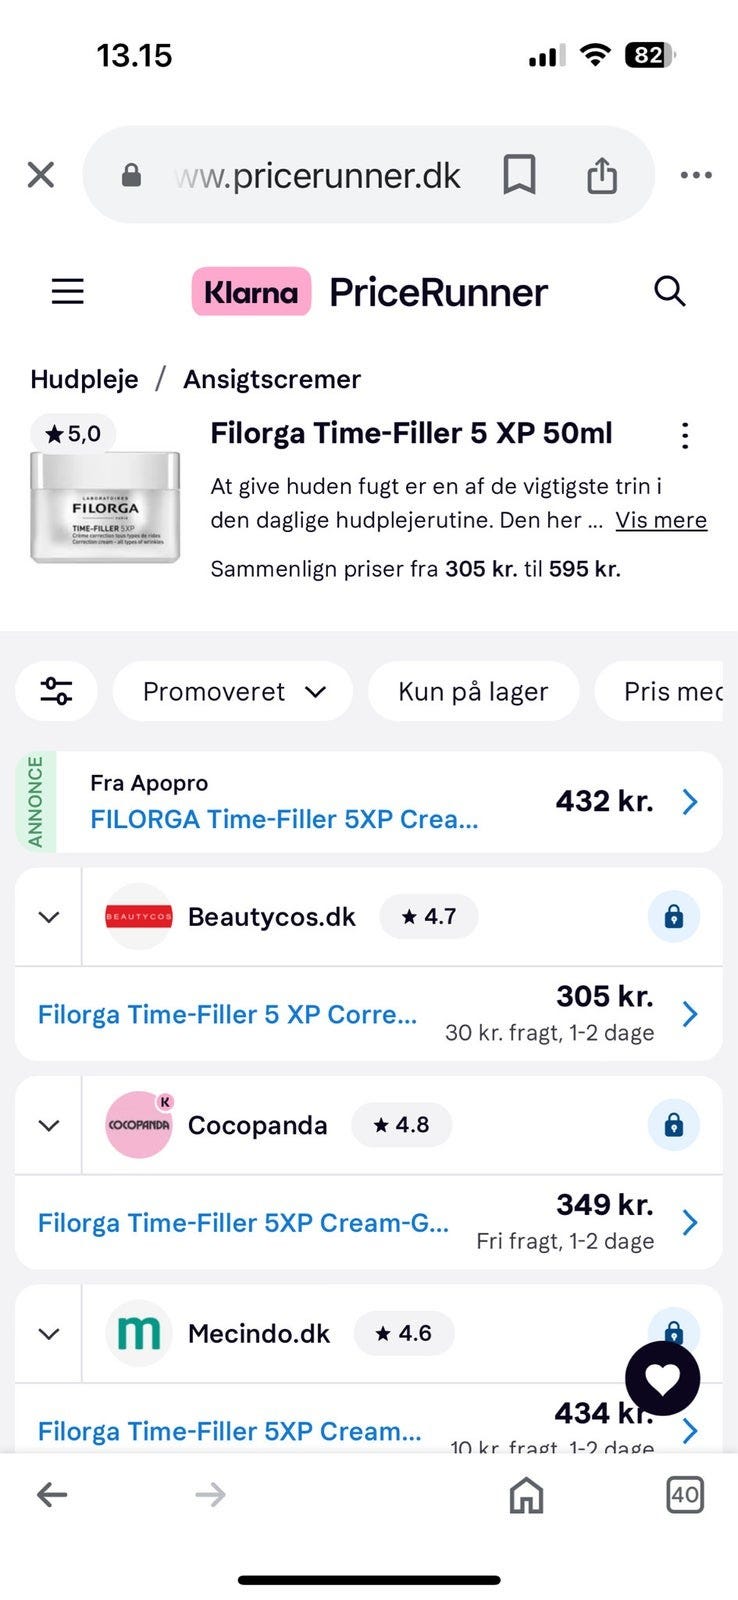Open the 'Promoveret' sort dropdown
Screen dimensions: 738x1600
[233, 691]
